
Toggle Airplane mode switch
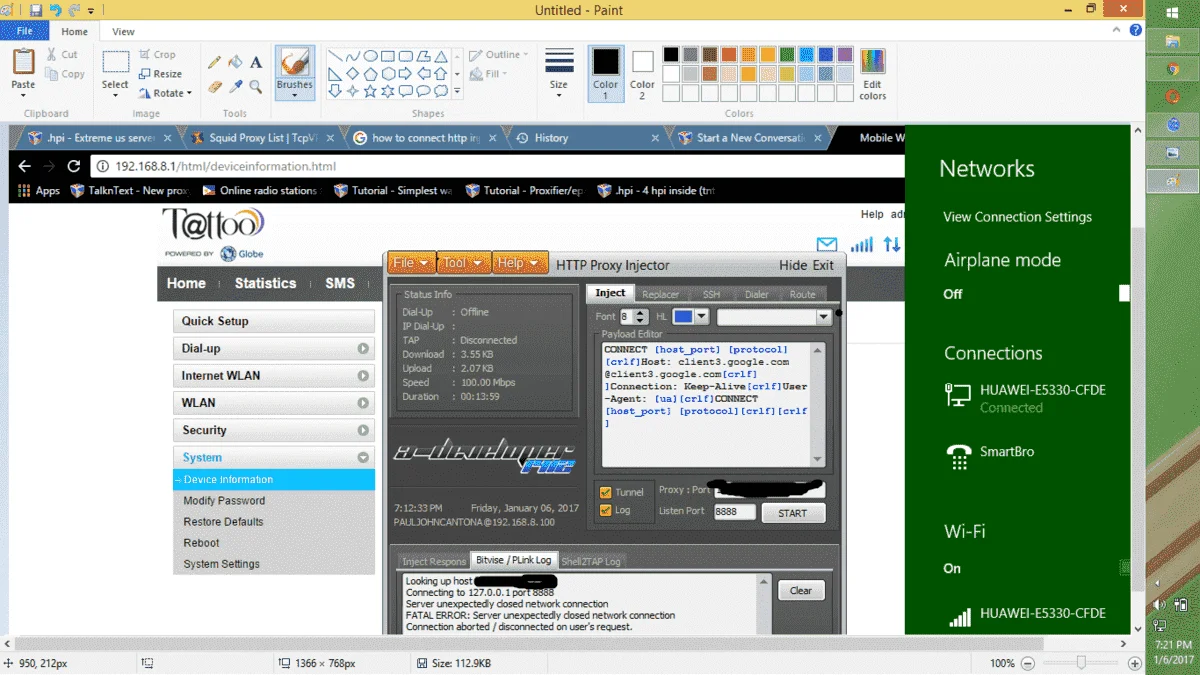coord(1123,293)
